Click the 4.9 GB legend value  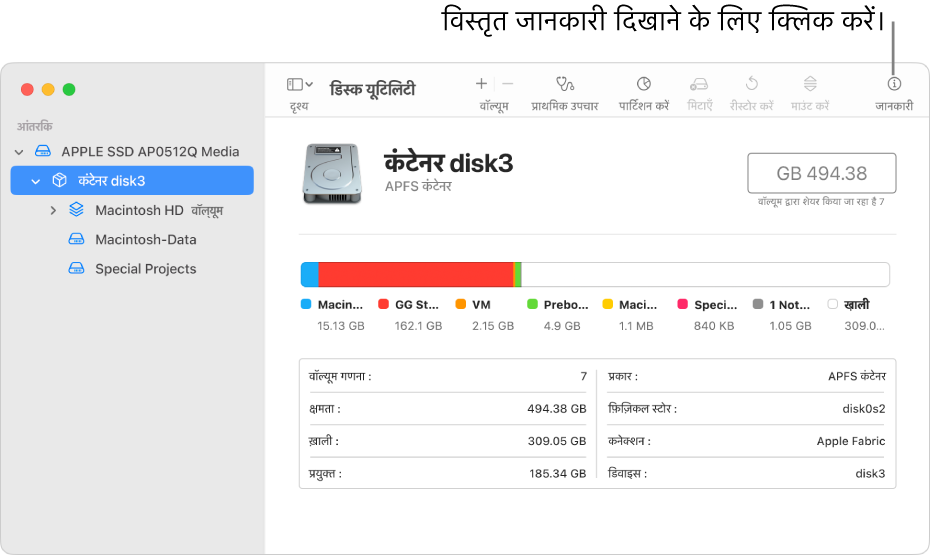[x=562, y=326]
